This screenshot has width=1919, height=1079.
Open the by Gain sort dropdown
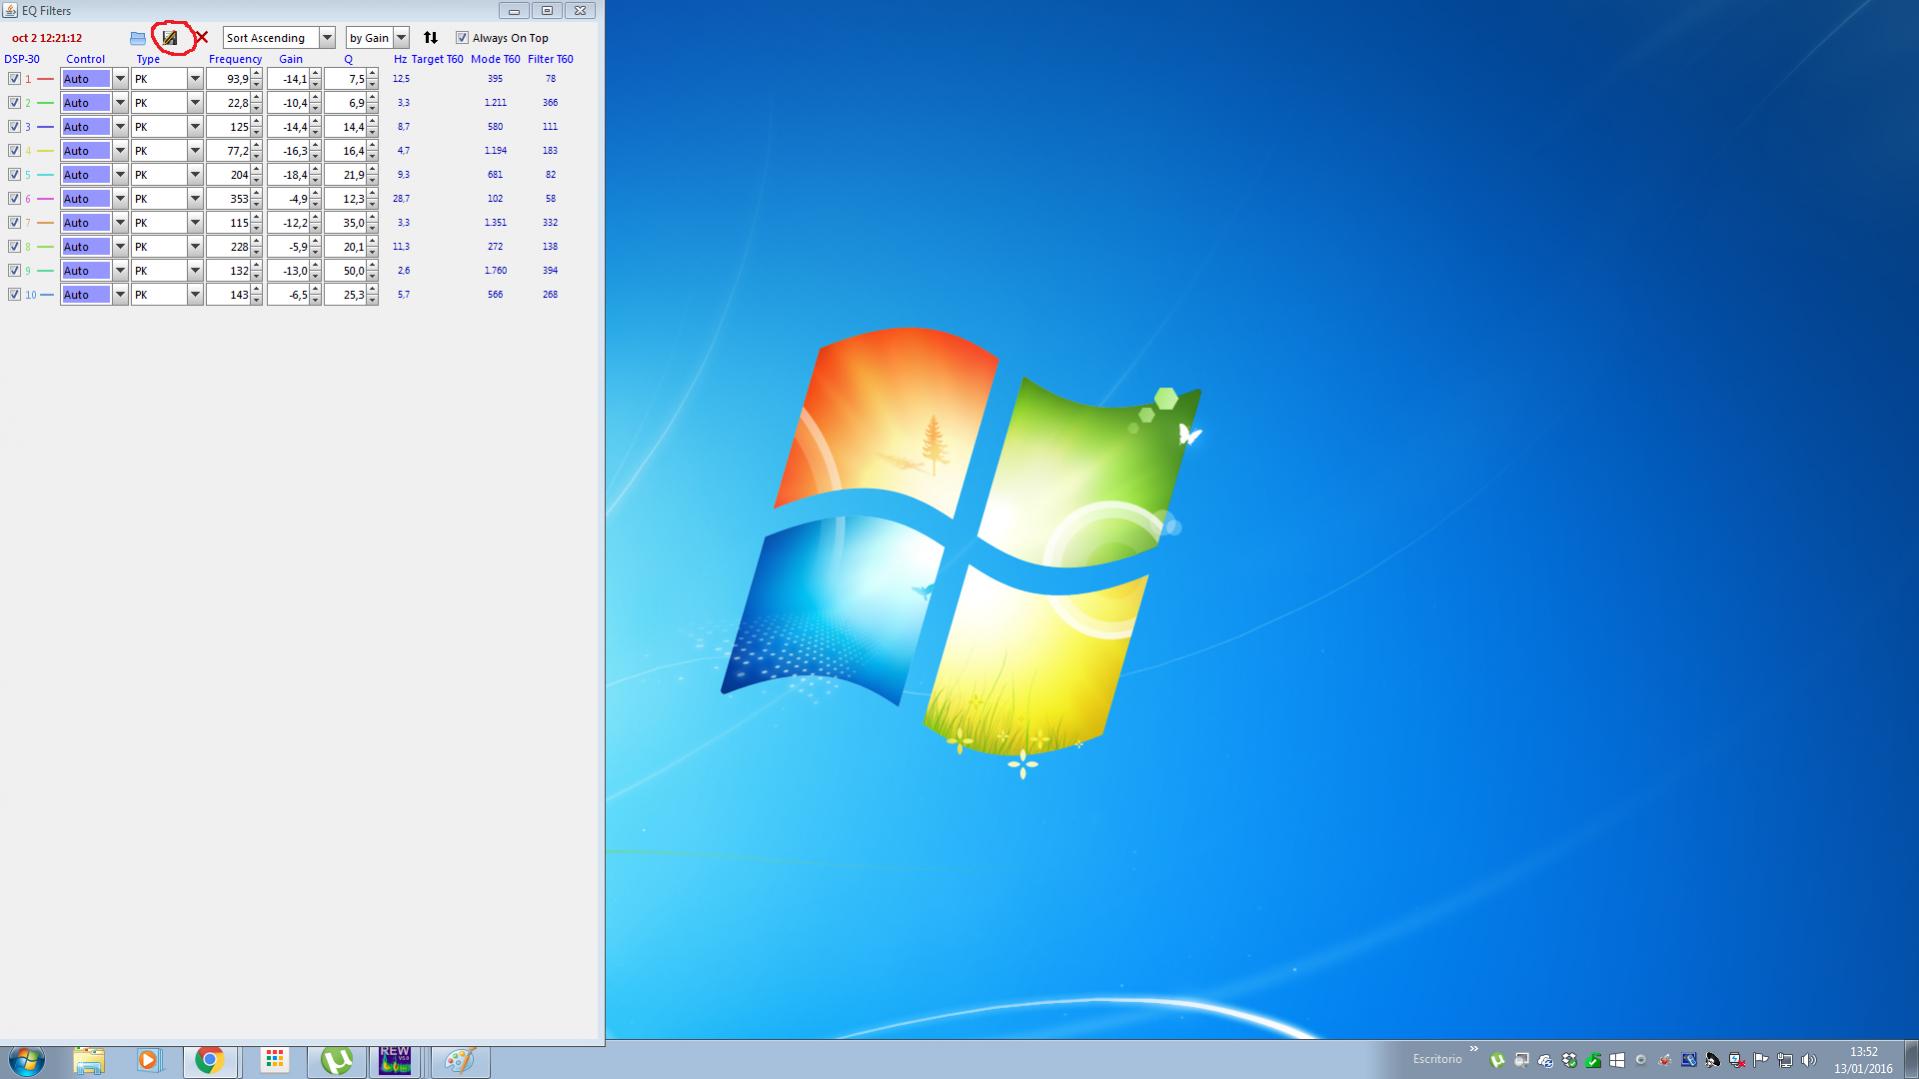pos(377,38)
